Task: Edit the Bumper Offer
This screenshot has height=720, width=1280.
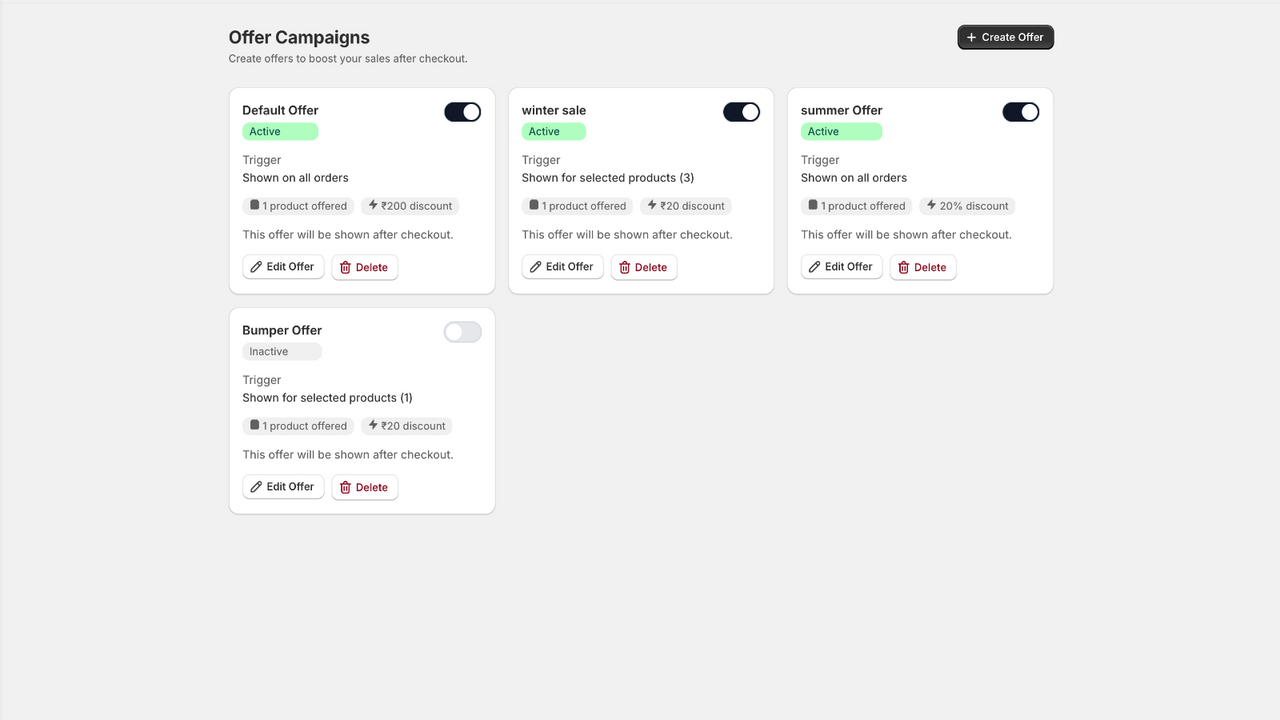Action: tap(283, 487)
